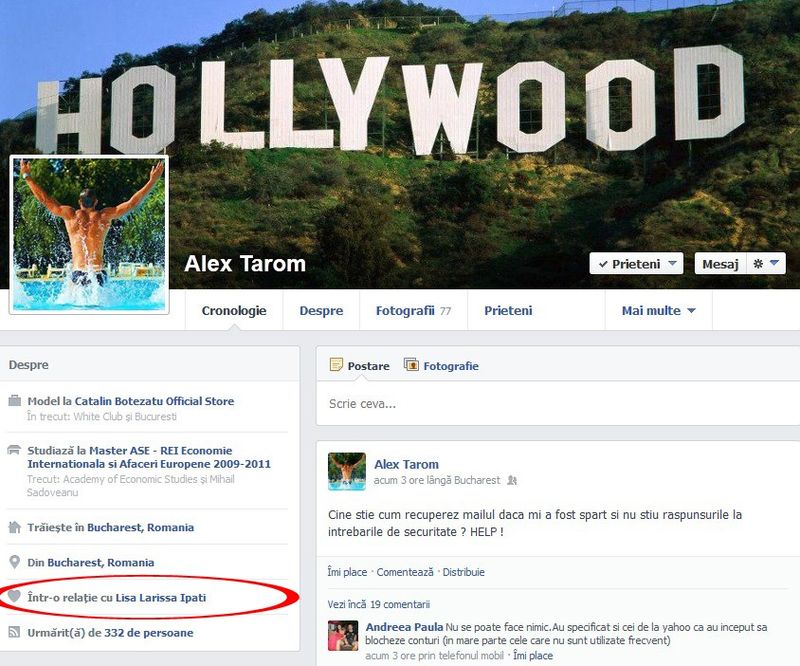Click into the Scrie ceva text field
The height and width of the screenshot is (666, 800).
(558, 404)
